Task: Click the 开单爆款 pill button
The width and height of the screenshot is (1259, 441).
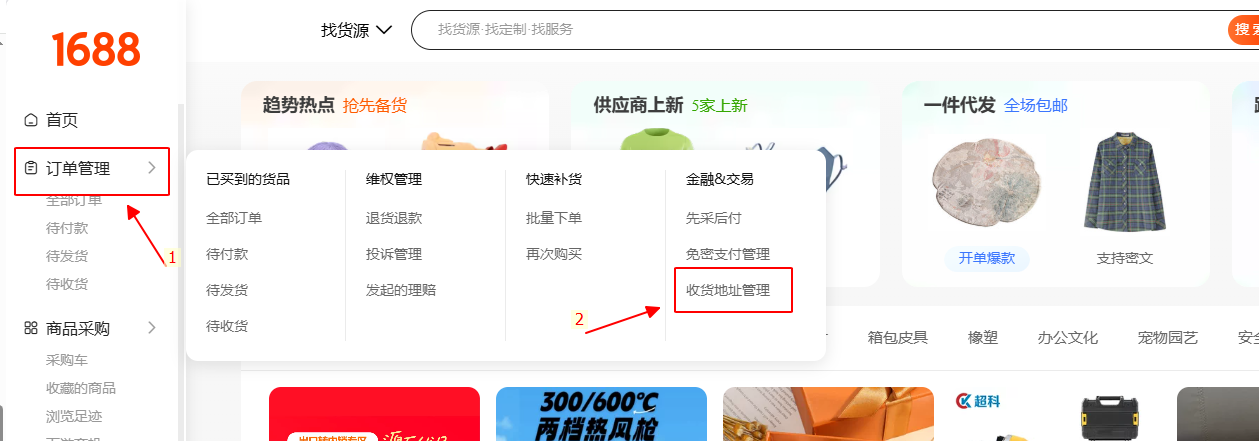Action: [x=987, y=257]
